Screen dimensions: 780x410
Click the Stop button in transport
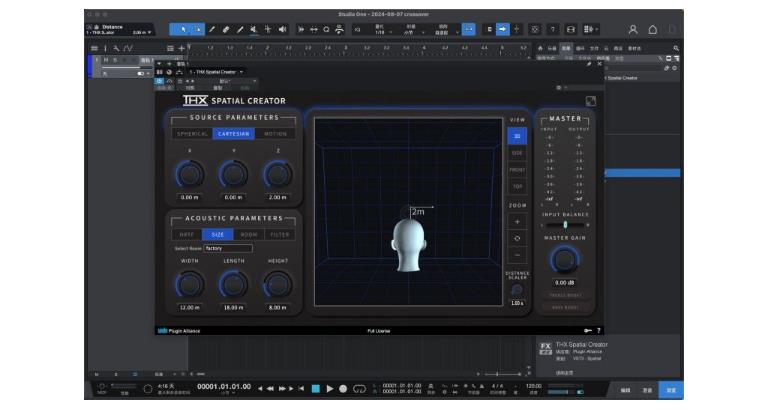[315, 389]
